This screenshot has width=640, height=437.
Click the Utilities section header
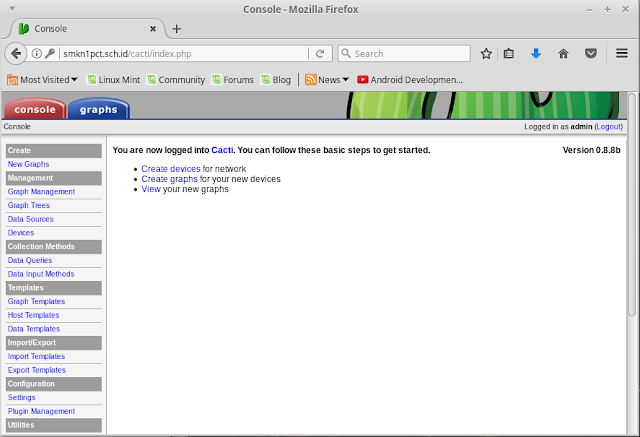(x=54, y=425)
